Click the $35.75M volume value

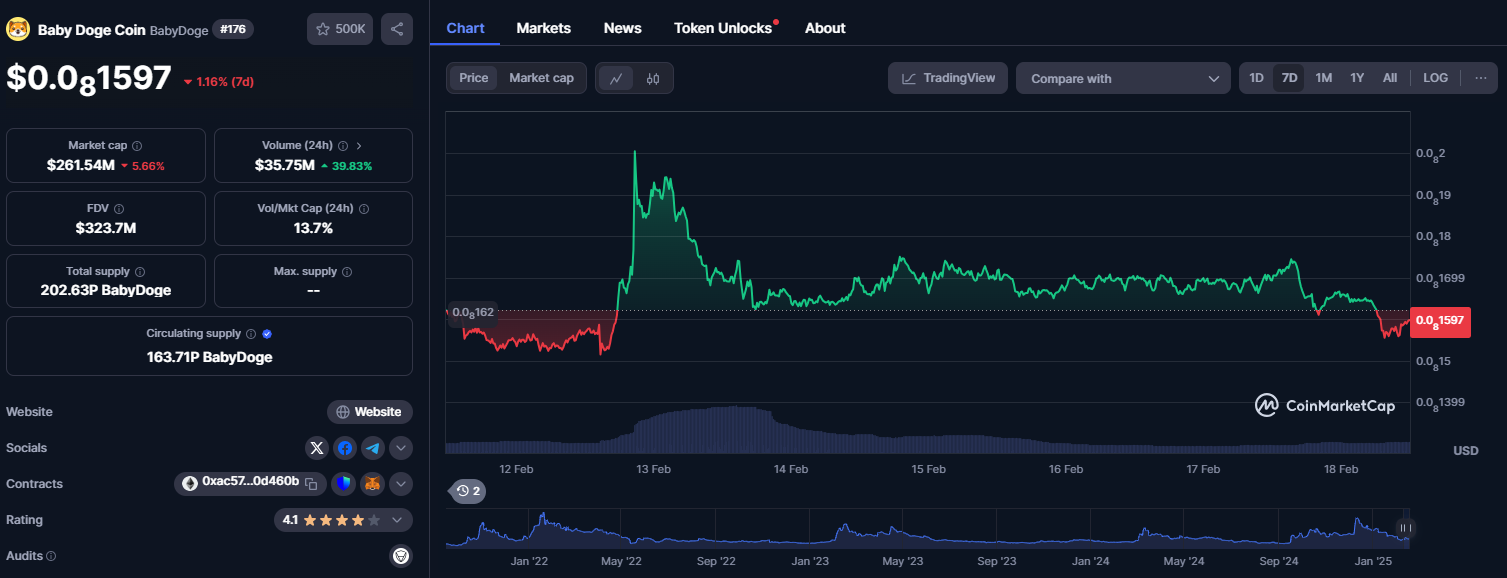coord(285,165)
